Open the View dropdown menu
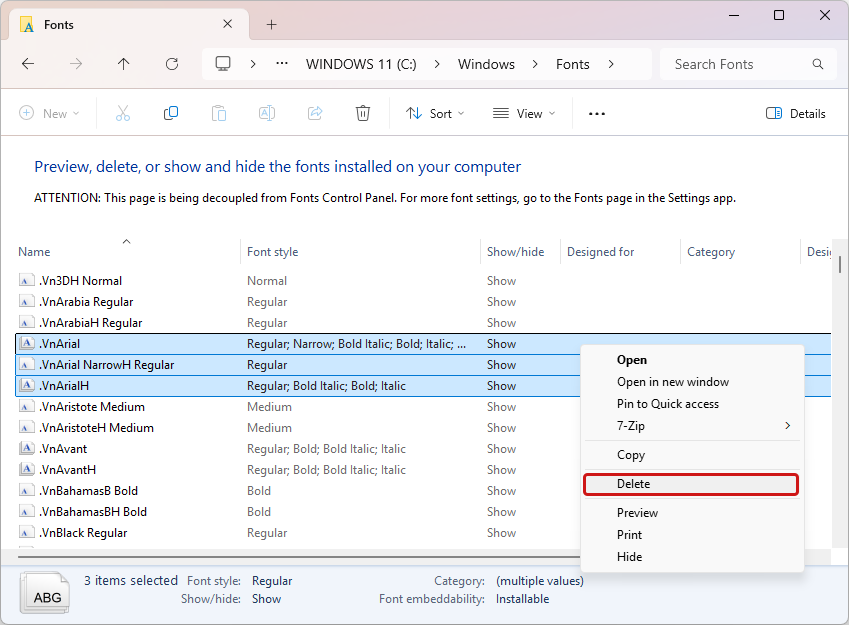This screenshot has width=849, height=625. [x=524, y=114]
